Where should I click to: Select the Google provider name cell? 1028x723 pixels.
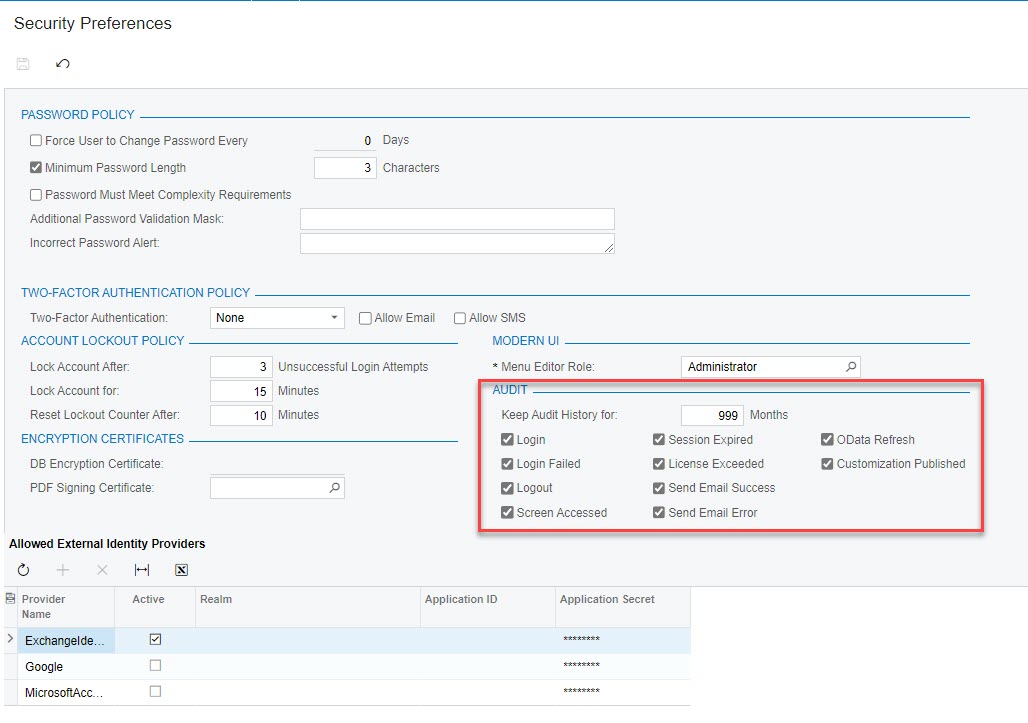(x=66, y=667)
